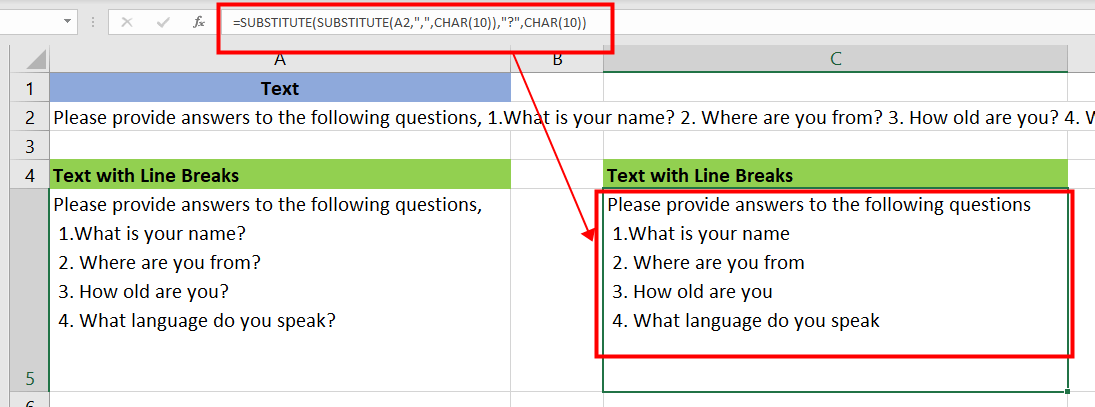Click inside the SUBSTITUTE formula text
1095x407 pixels.
point(408,22)
